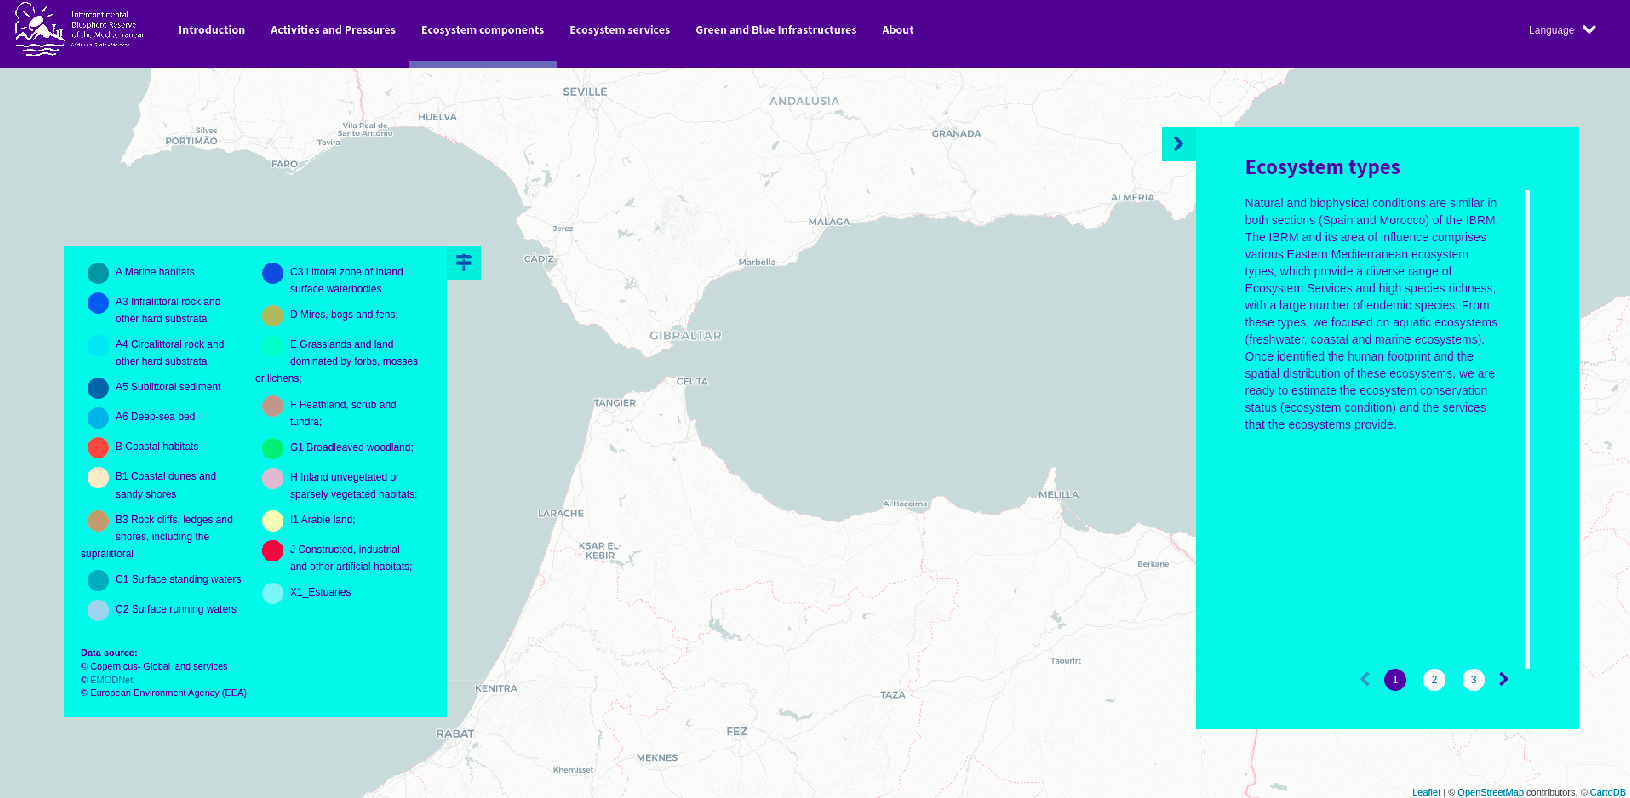Select A6 Deep-sea bed swatch
The image size is (1630, 798).
coord(98,418)
